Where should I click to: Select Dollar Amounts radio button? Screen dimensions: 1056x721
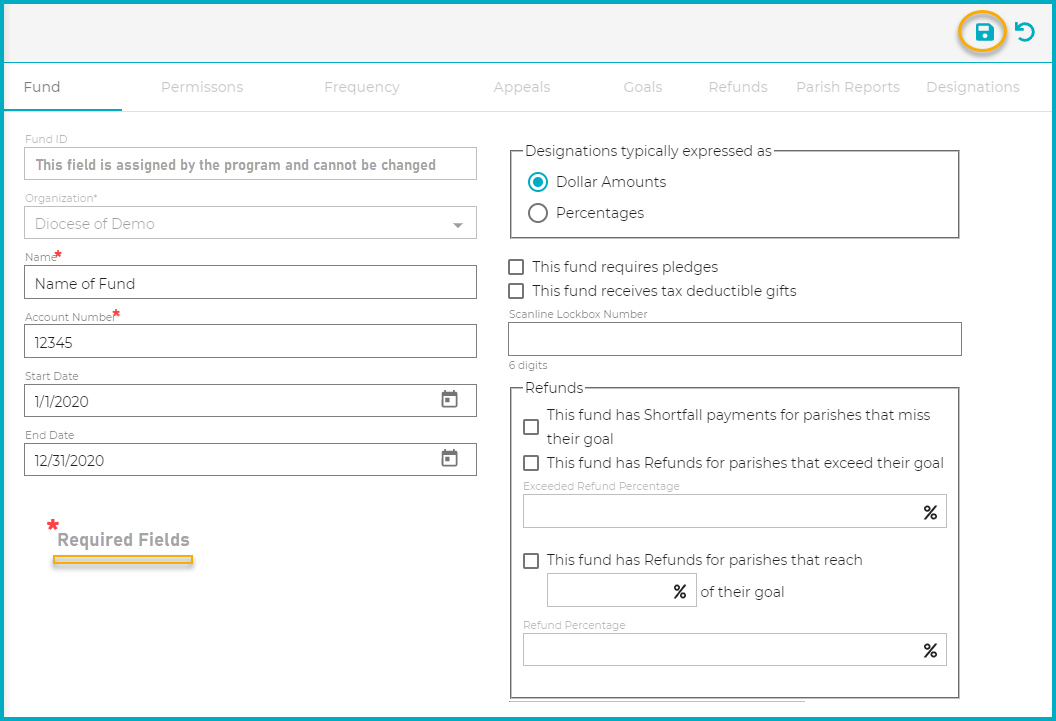537,182
